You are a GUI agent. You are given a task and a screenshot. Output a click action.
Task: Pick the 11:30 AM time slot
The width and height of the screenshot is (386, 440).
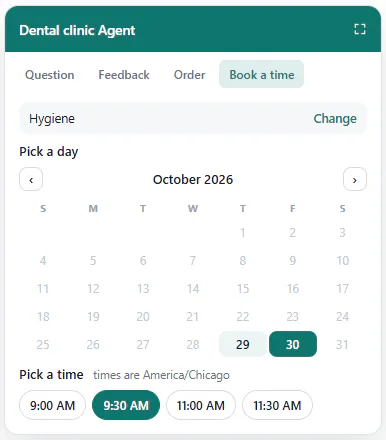(x=277, y=405)
